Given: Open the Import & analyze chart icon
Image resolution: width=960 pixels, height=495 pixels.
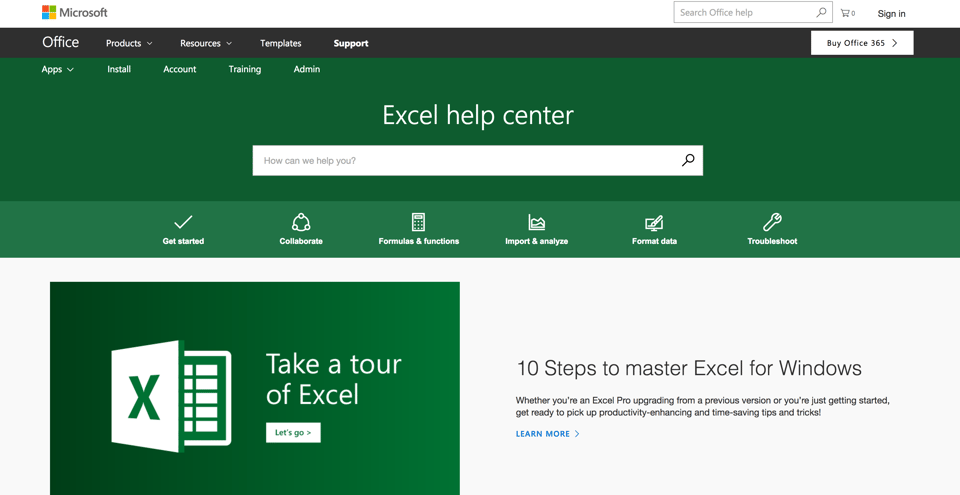Looking at the screenshot, I should pos(537,222).
